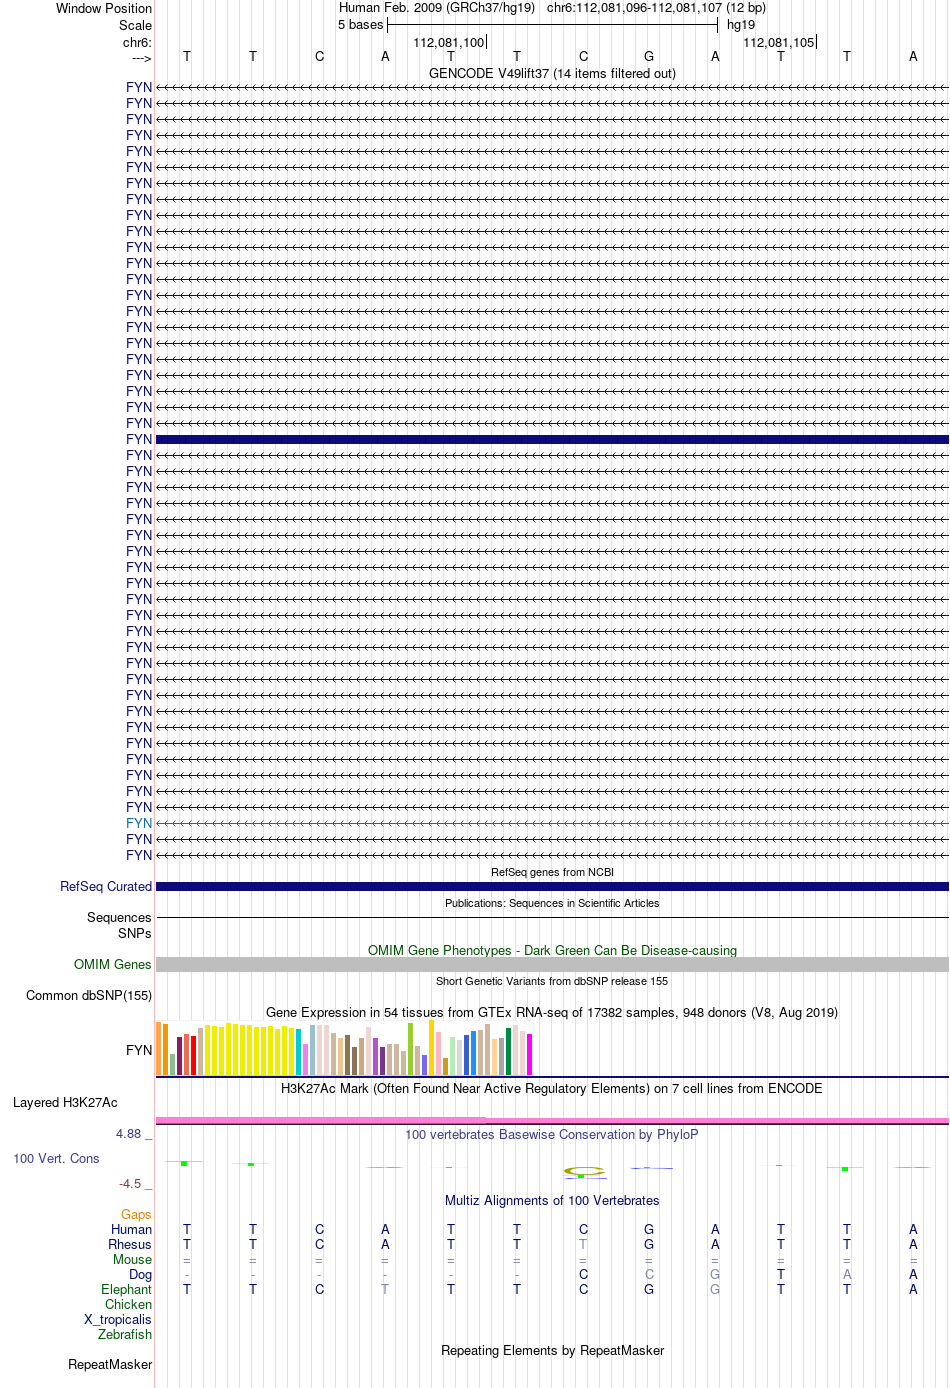Click the Sequences track label
The width and height of the screenshot is (950, 1388).
pos(119,917)
